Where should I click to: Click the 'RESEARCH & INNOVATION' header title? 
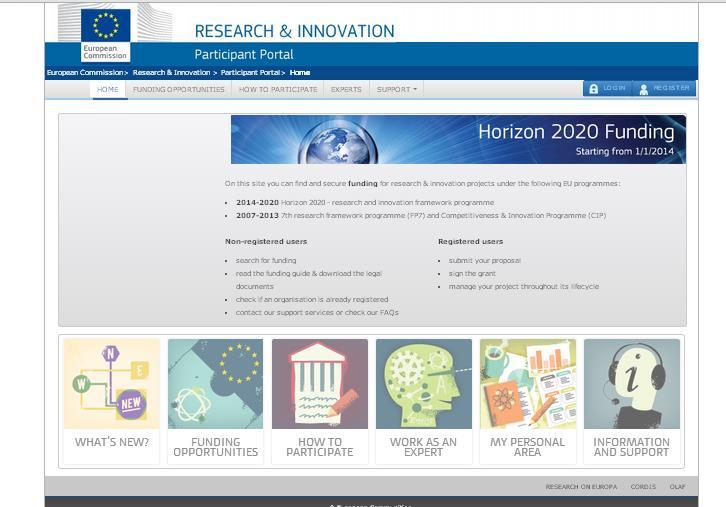[294, 31]
